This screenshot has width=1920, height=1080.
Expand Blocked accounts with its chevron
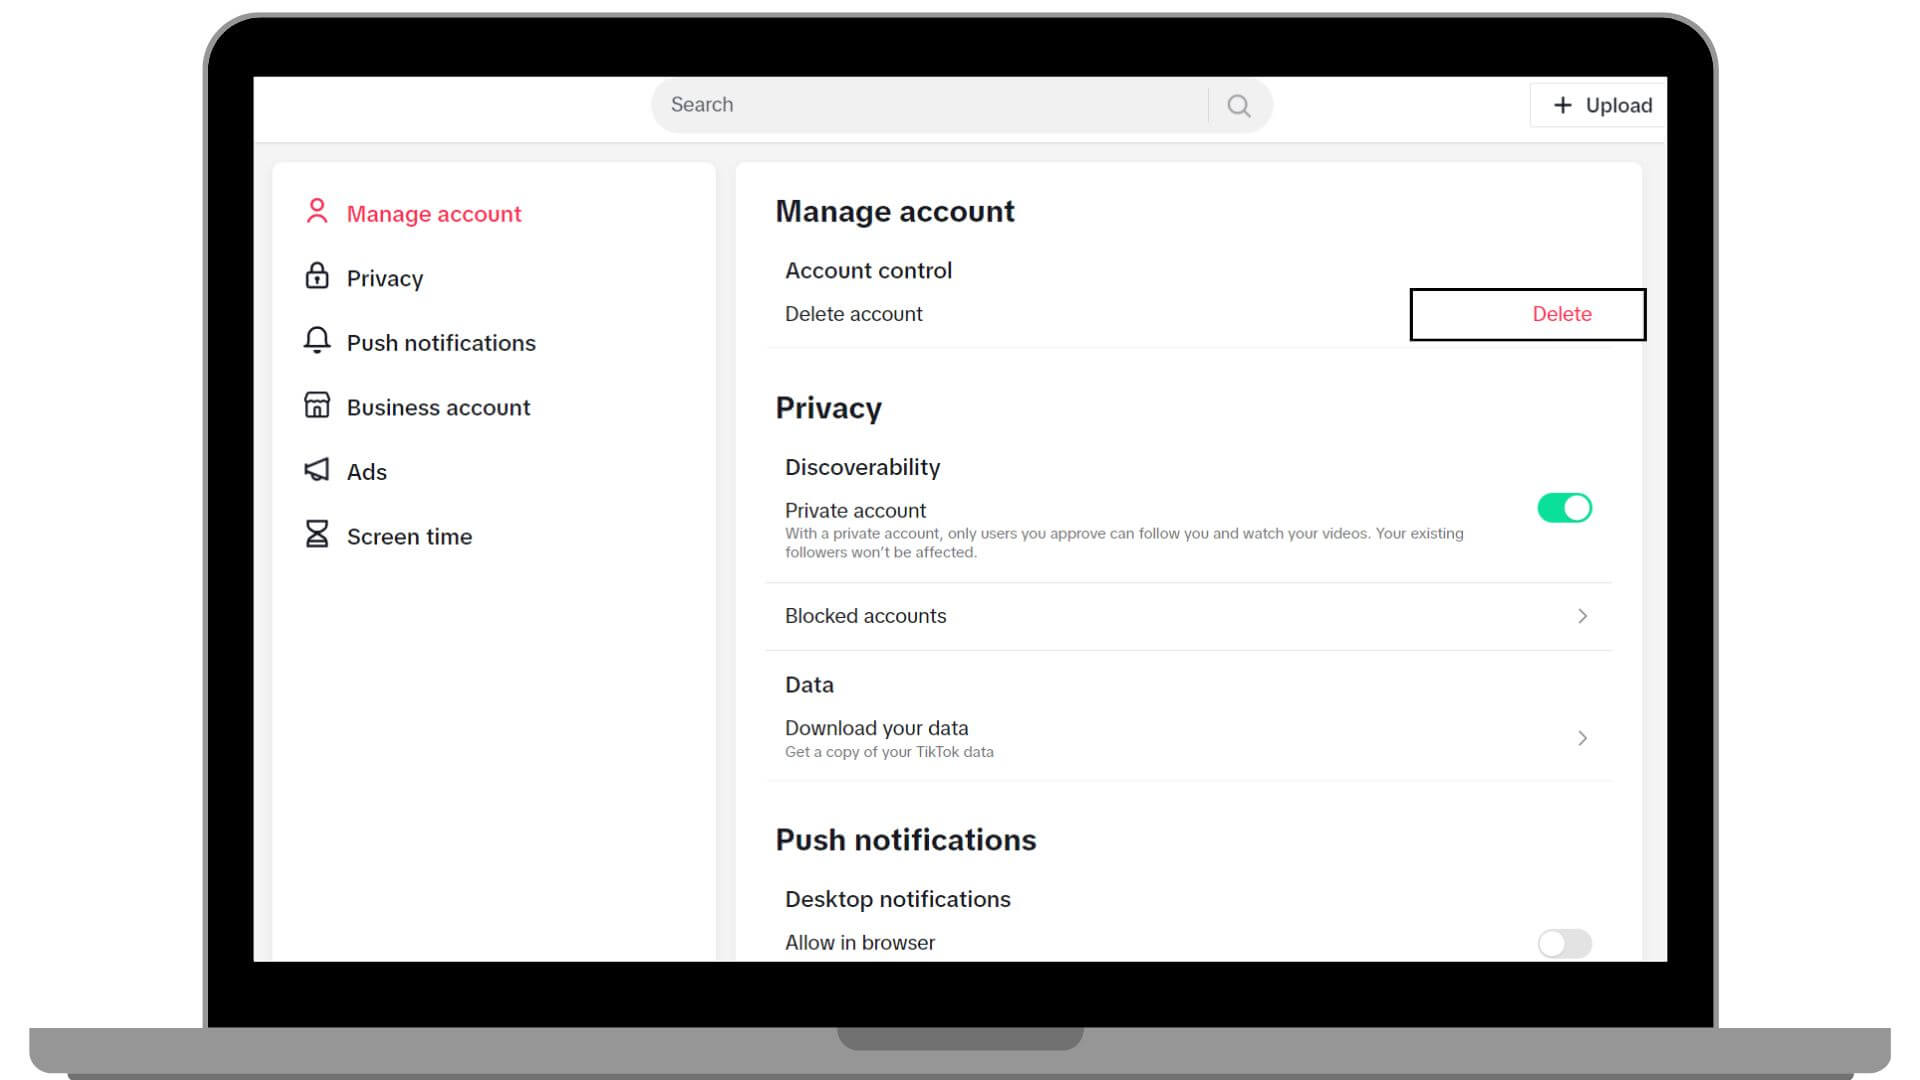click(1582, 616)
